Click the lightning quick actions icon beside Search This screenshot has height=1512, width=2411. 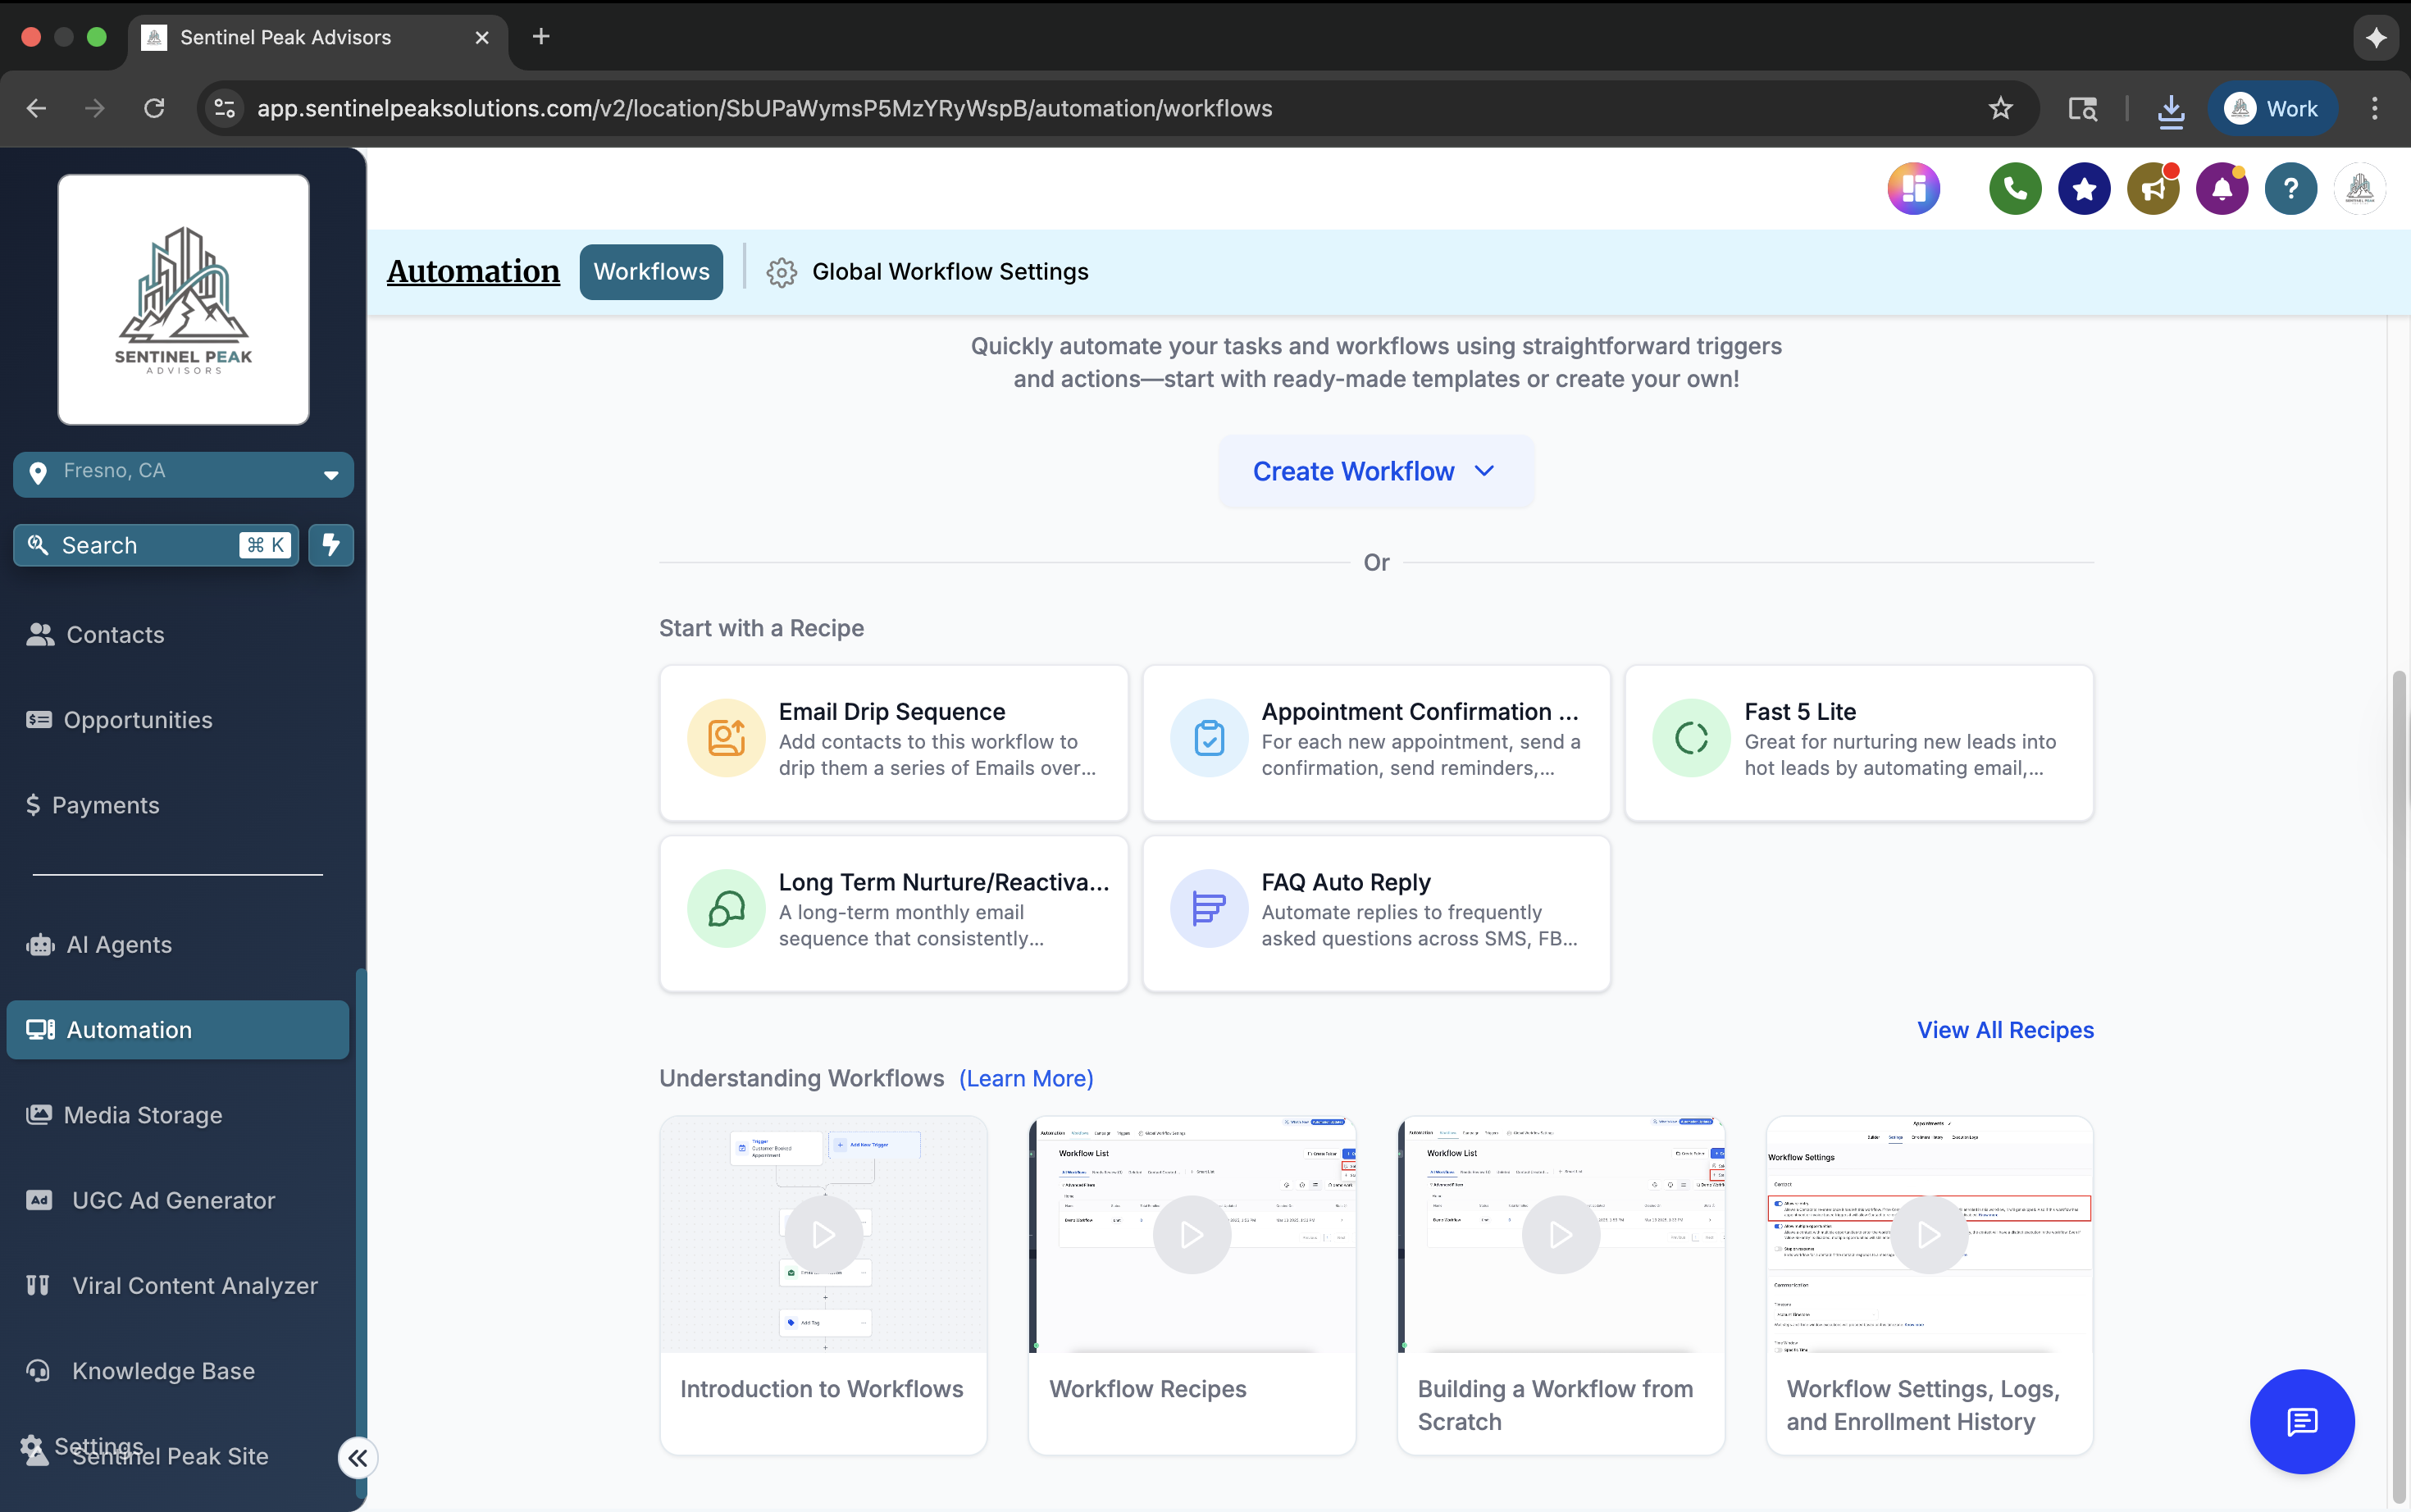pos(331,545)
